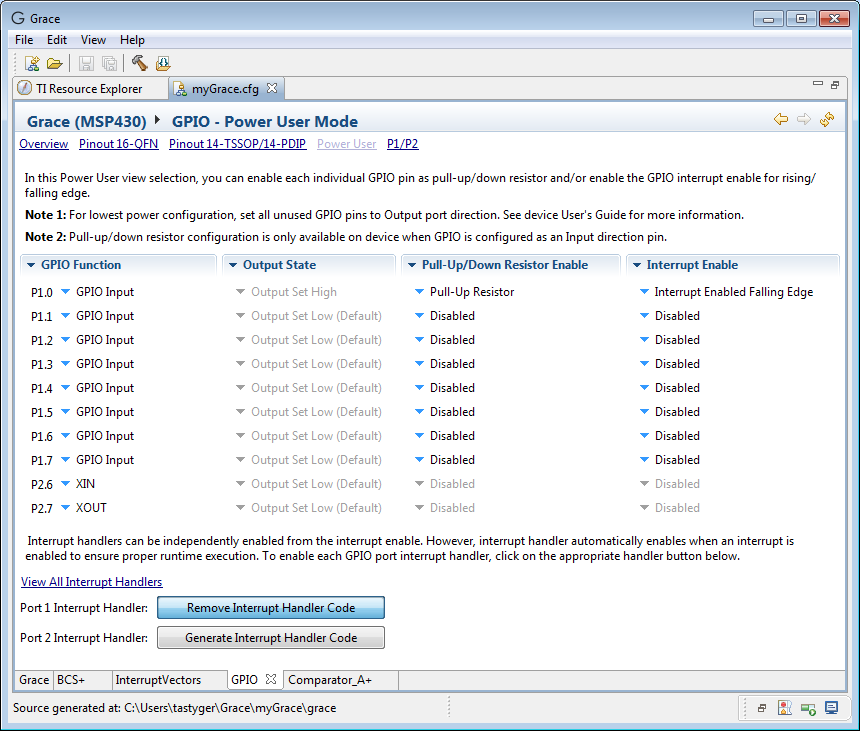Open P1.0 Pull-Up Resistor dropdown
This screenshot has height=731, width=860.
pyautogui.click(x=420, y=292)
